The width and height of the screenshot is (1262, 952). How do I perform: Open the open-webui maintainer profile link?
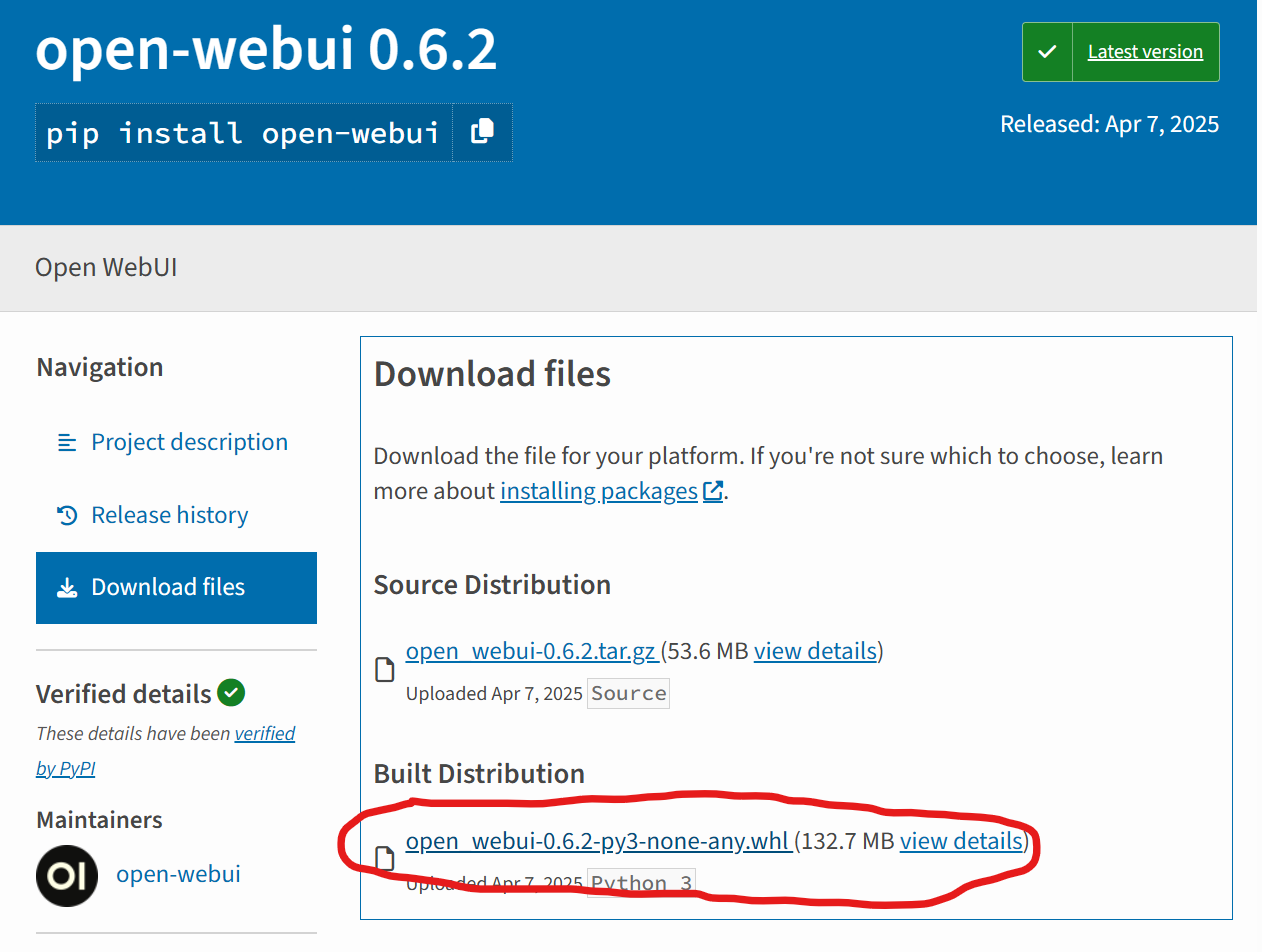[178, 874]
